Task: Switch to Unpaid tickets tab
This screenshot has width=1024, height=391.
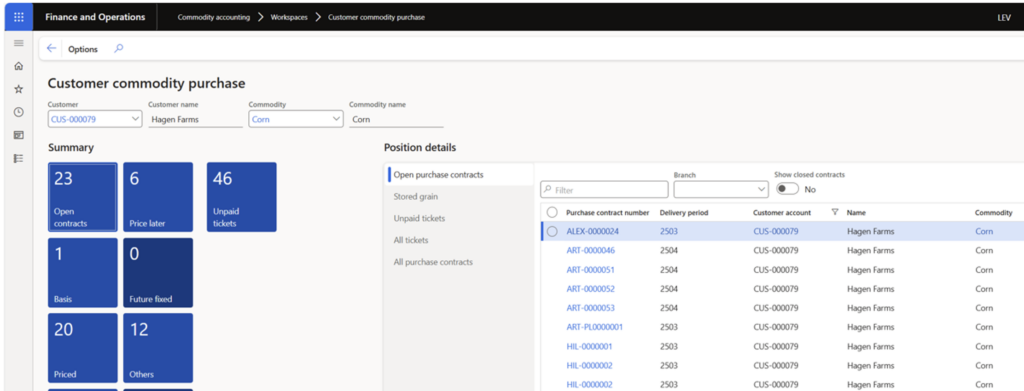Action: [x=419, y=218]
